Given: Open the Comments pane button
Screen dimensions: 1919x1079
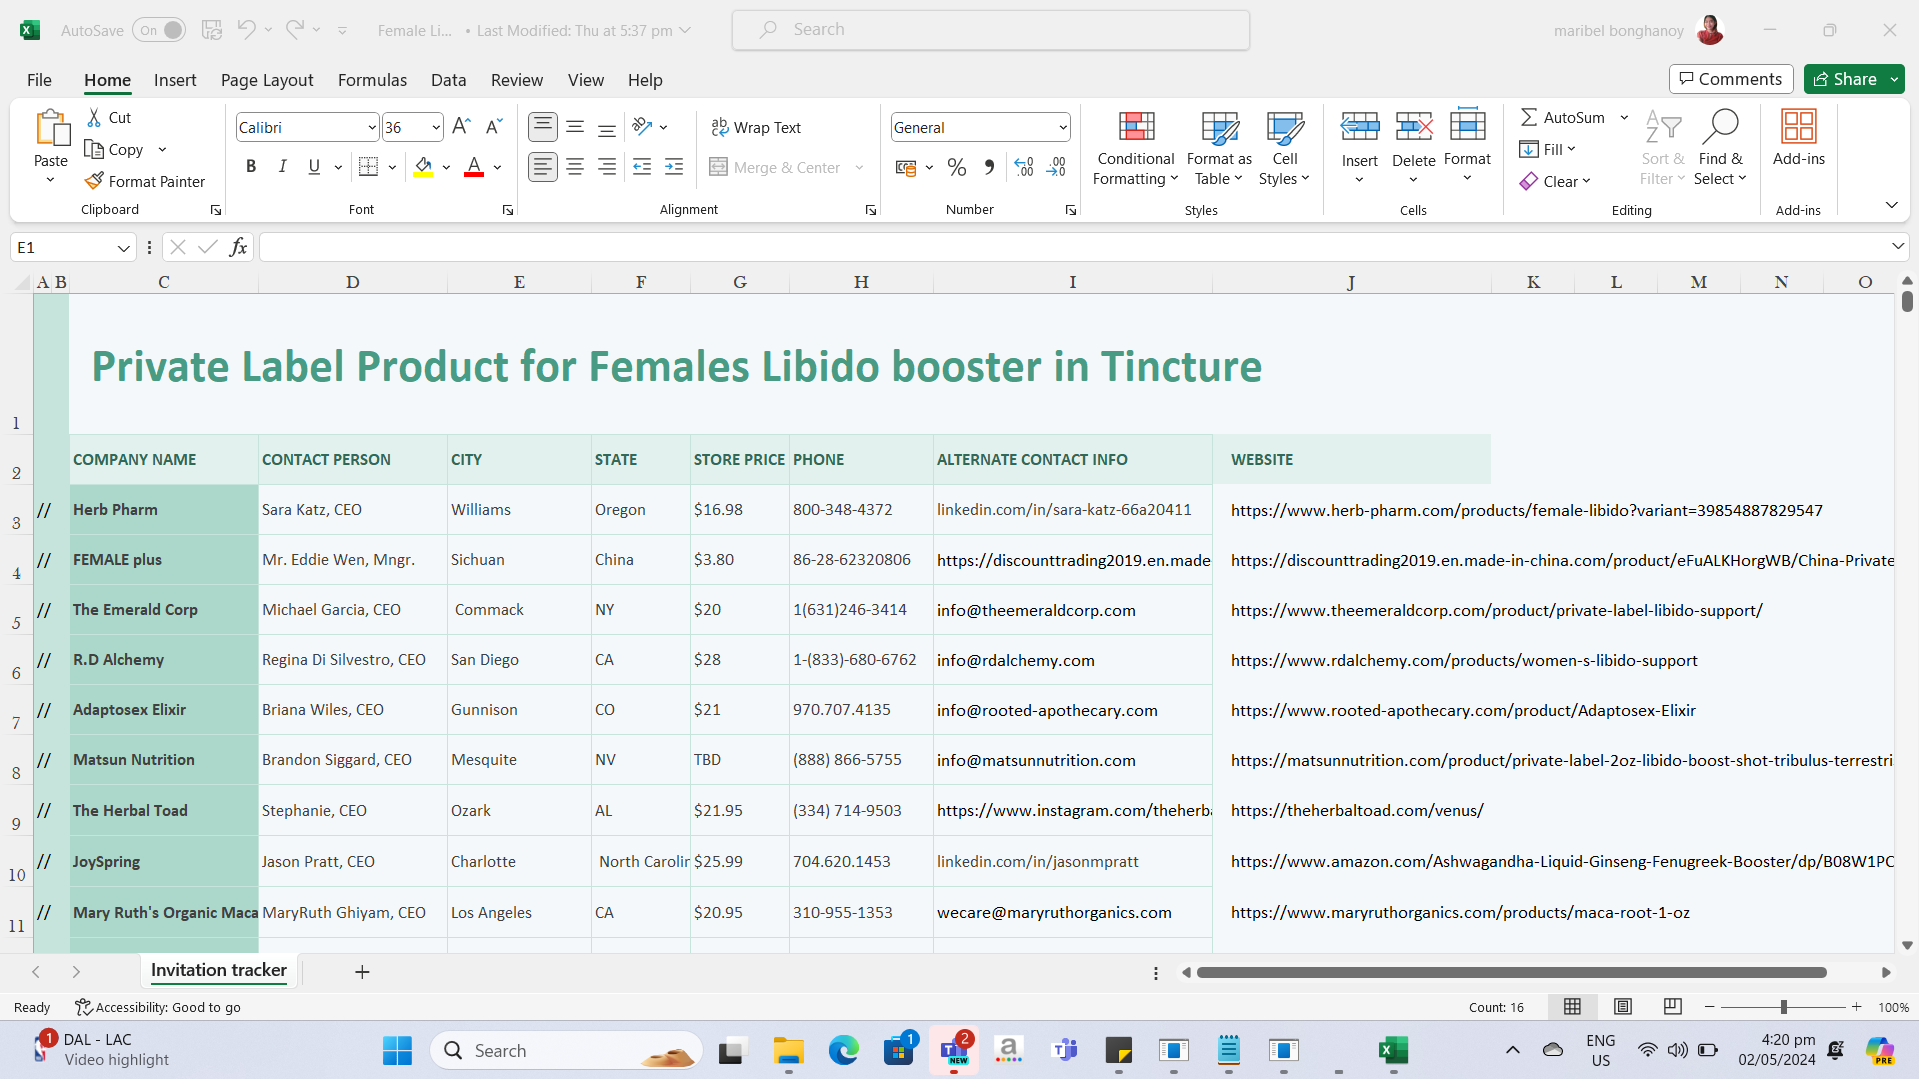Looking at the screenshot, I should (x=1730, y=79).
